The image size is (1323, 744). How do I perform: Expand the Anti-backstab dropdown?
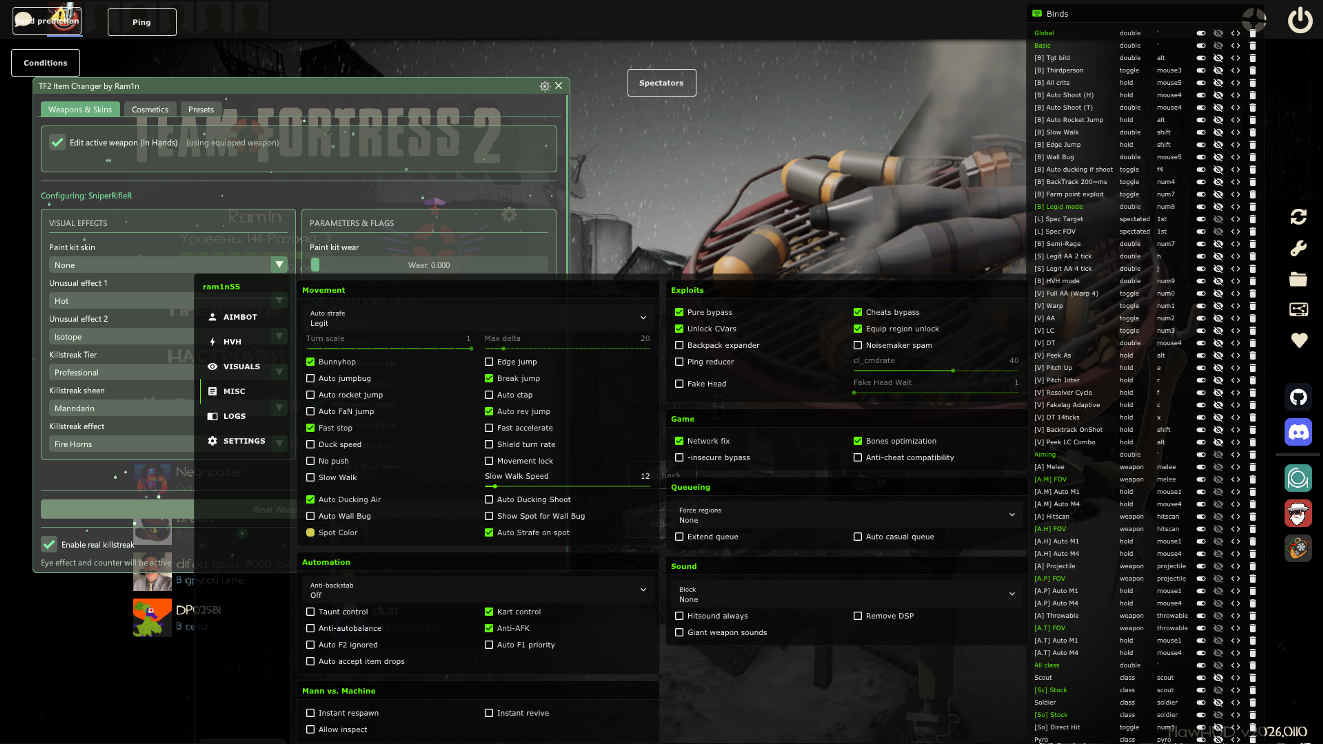[x=478, y=590]
